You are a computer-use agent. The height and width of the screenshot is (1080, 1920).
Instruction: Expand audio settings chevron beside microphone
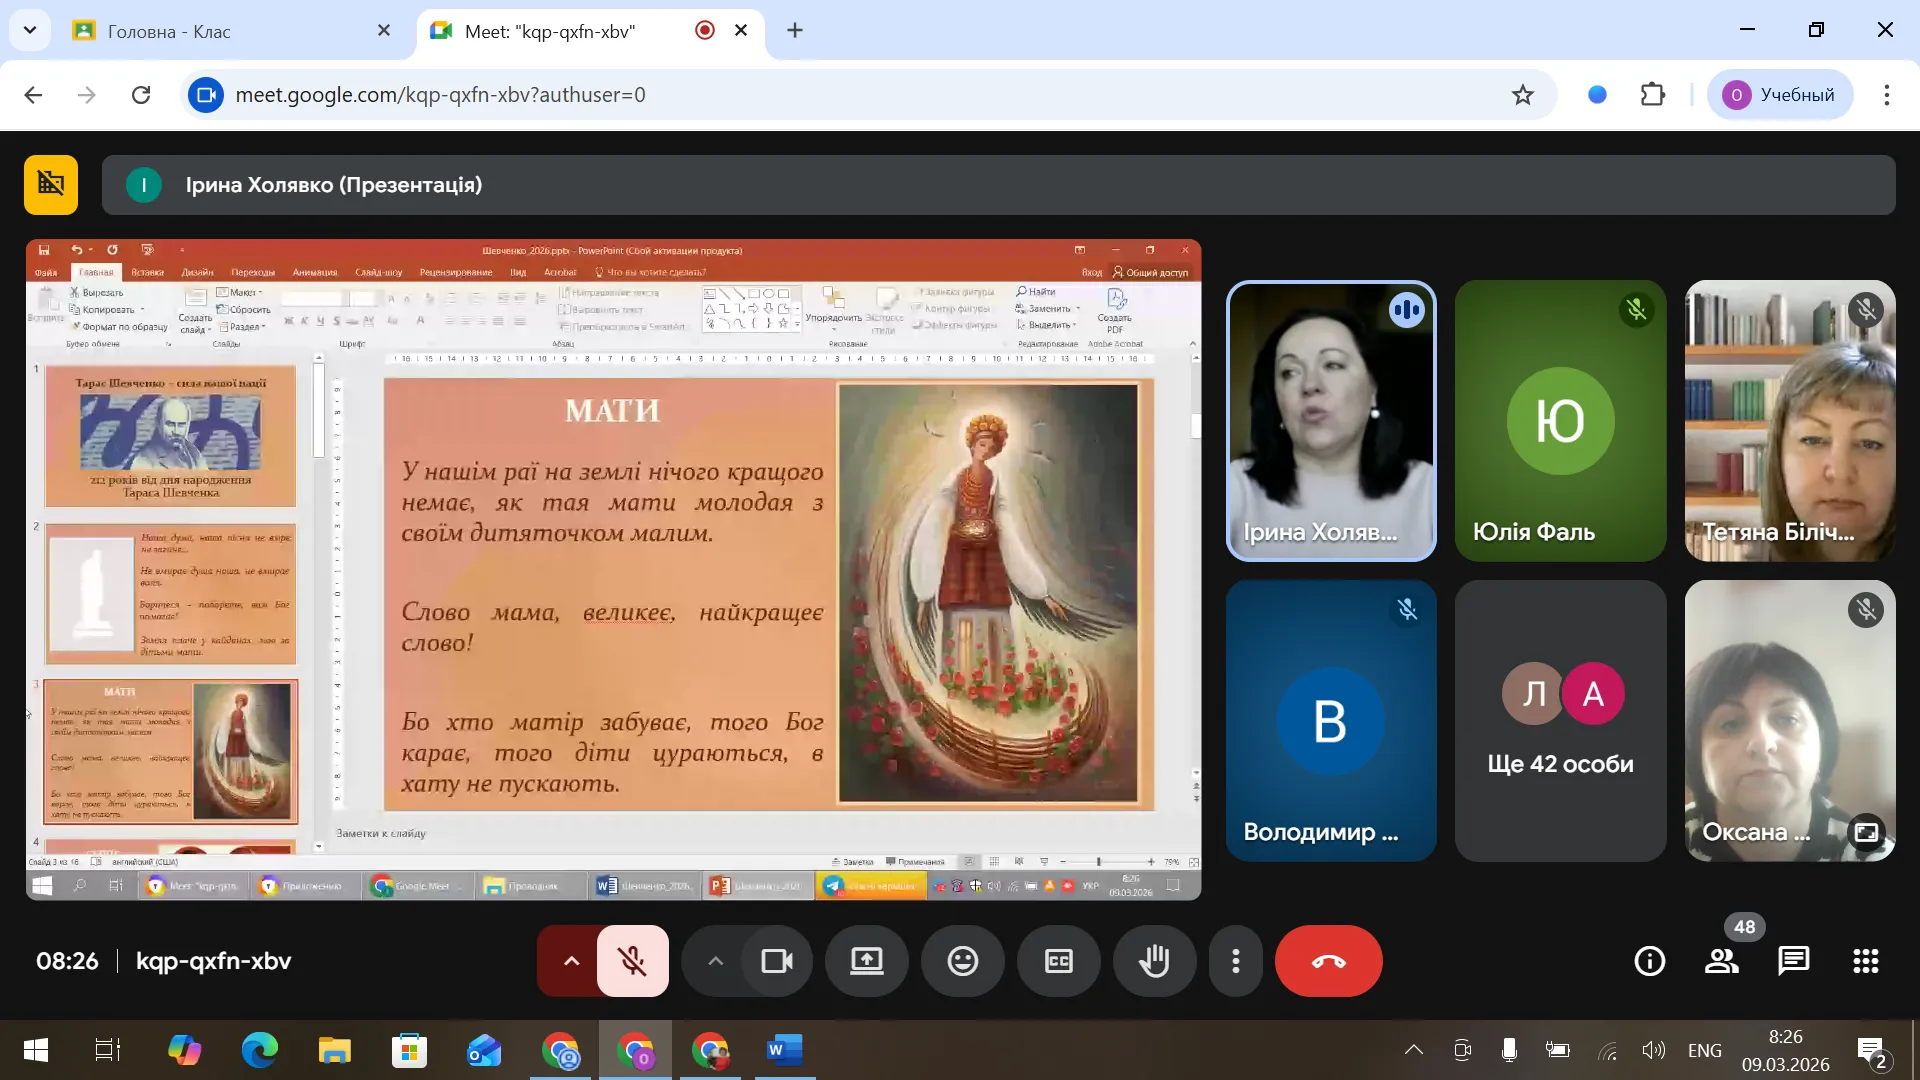point(571,961)
